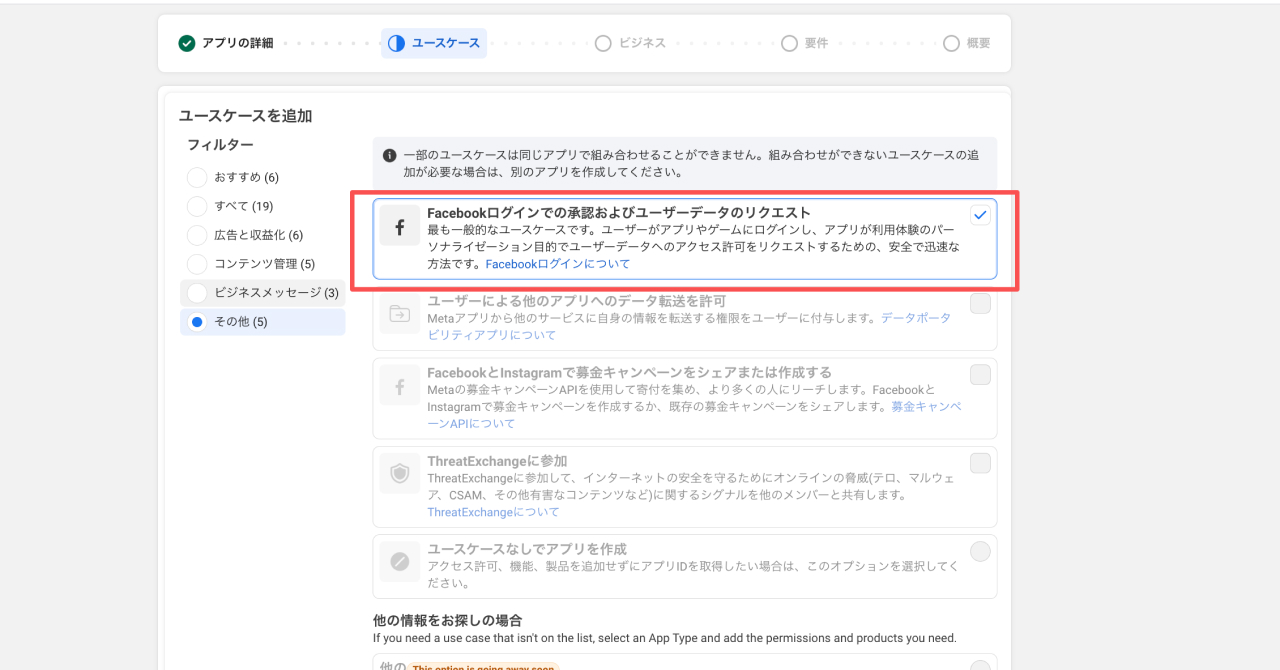Click the no-use-case slashed circle icon
The image size is (1280, 670).
pyautogui.click(x=399, y=562)
